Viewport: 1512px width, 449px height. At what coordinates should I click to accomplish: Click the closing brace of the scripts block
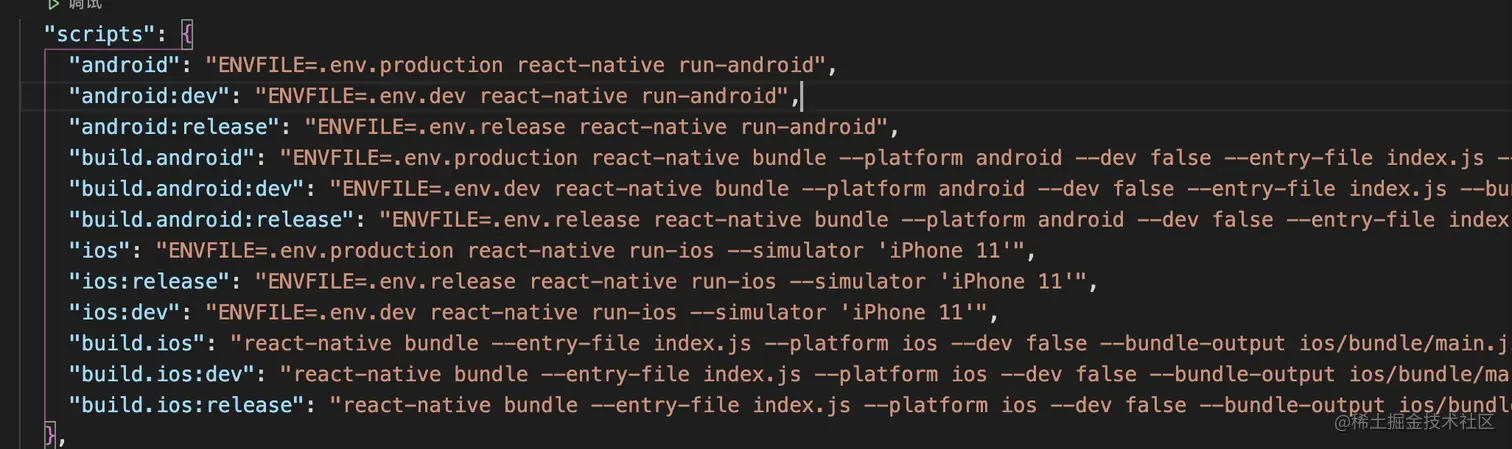(x=50, y=436)
